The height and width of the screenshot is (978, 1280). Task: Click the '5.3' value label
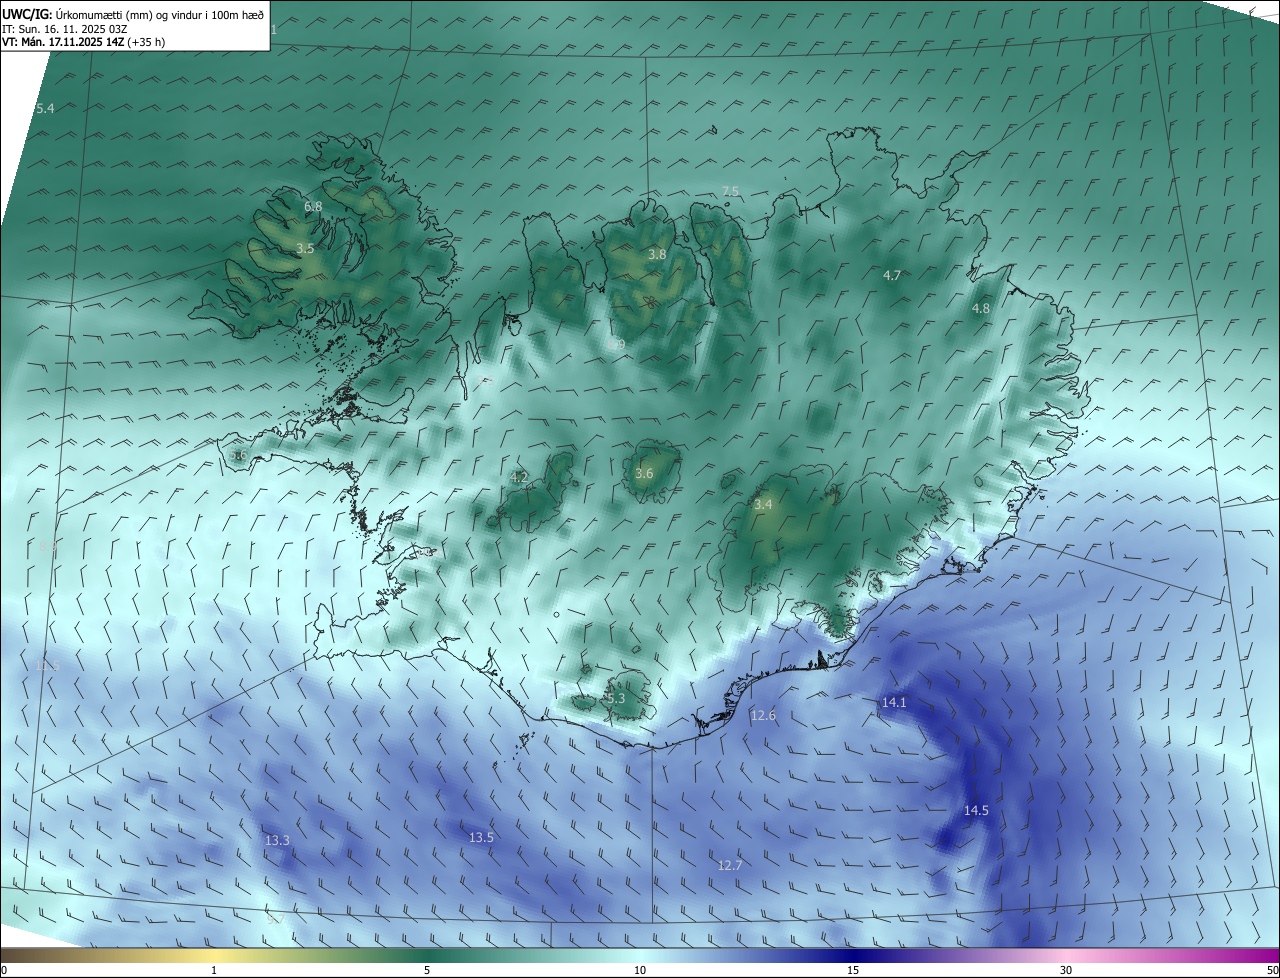coord(615,699)
